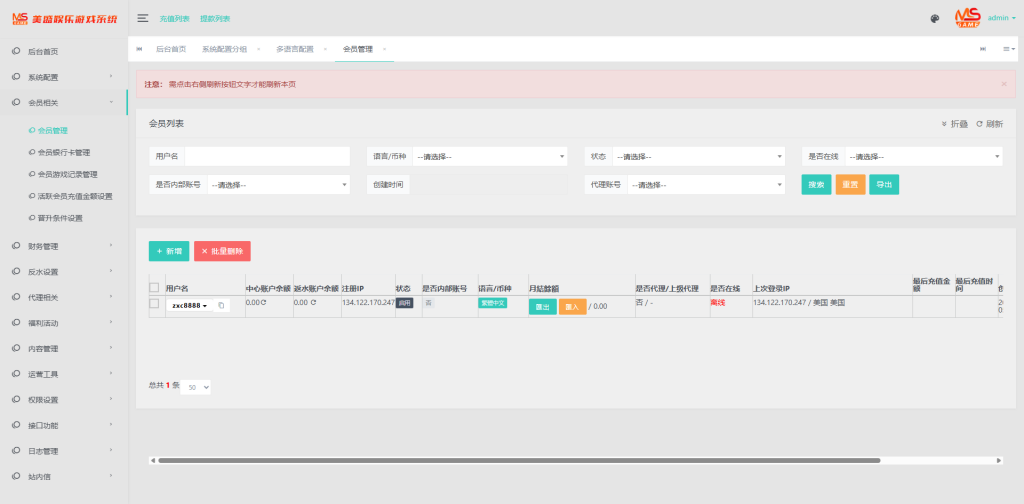Screen dimensions: 1024x504
Task: Select the checkbox for zxc8888 row
Action: click(154, 303)
